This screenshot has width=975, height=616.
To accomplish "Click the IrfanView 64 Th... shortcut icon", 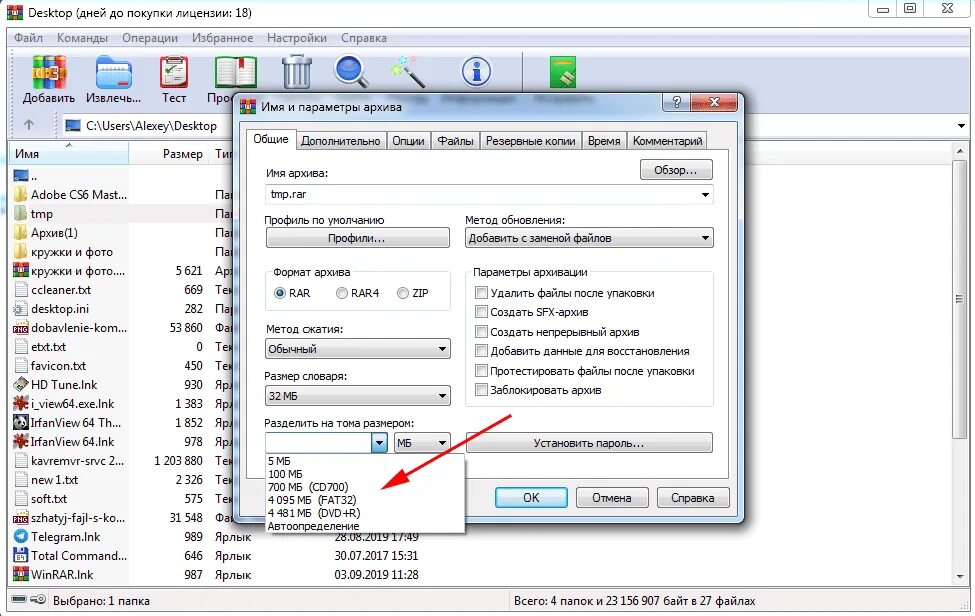I will tap(21, 423).
